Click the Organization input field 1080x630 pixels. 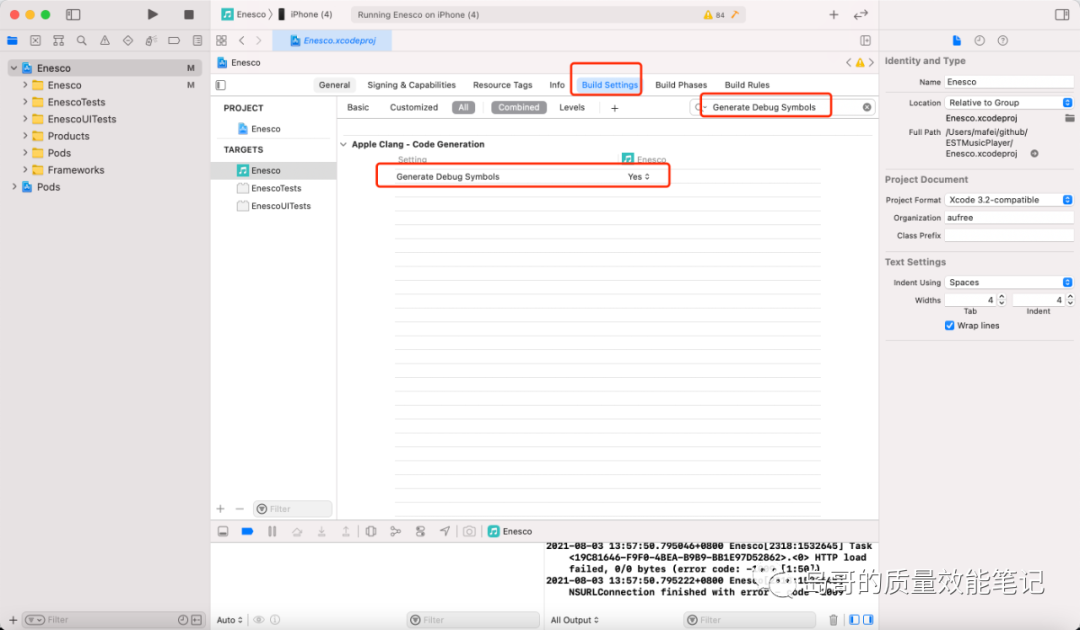1009,218
